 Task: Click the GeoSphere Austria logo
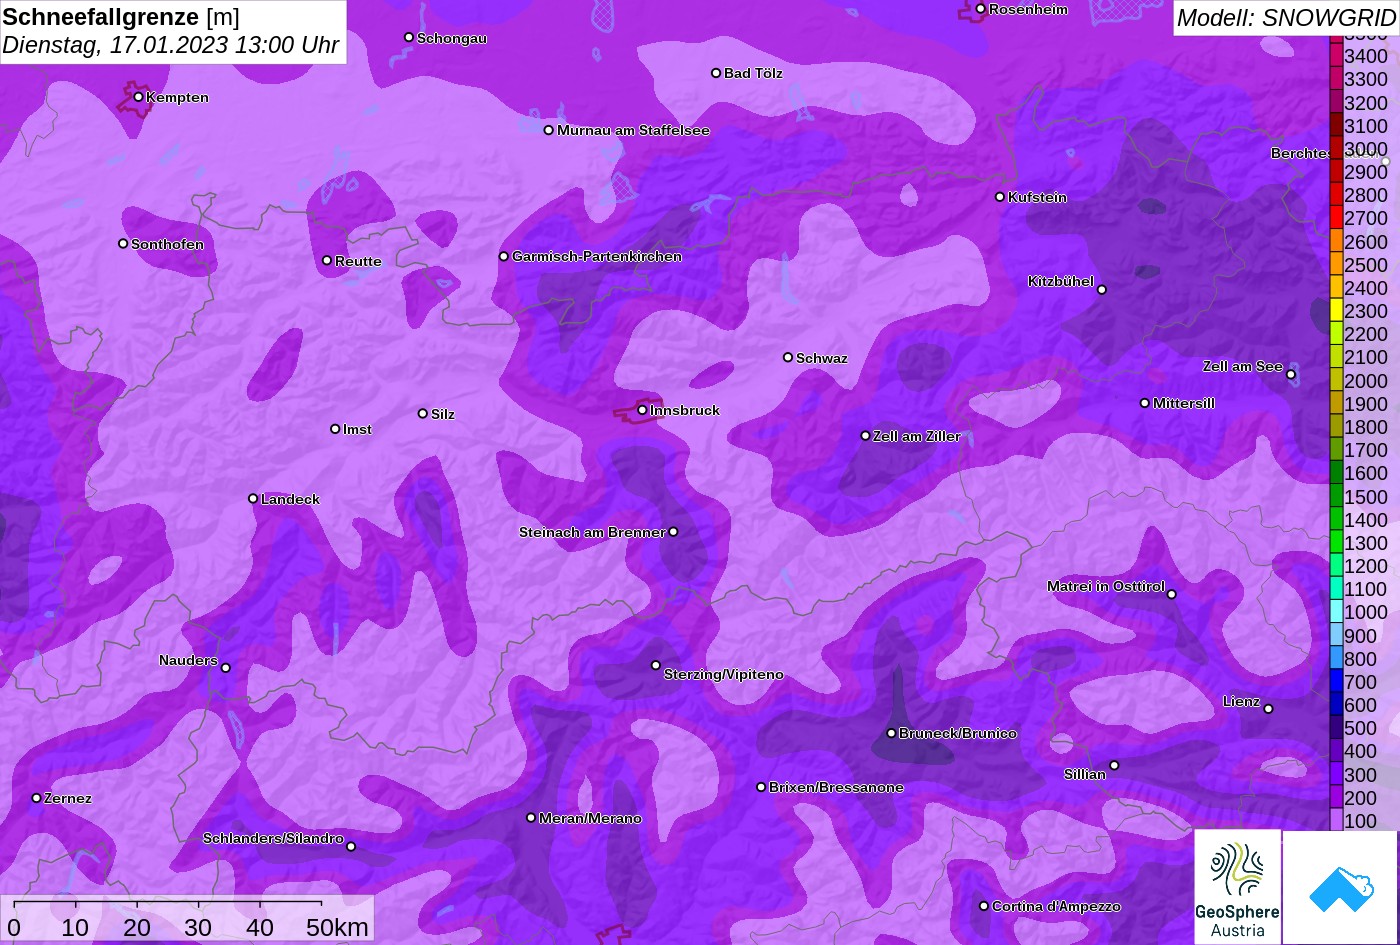tap(1237, 887)
